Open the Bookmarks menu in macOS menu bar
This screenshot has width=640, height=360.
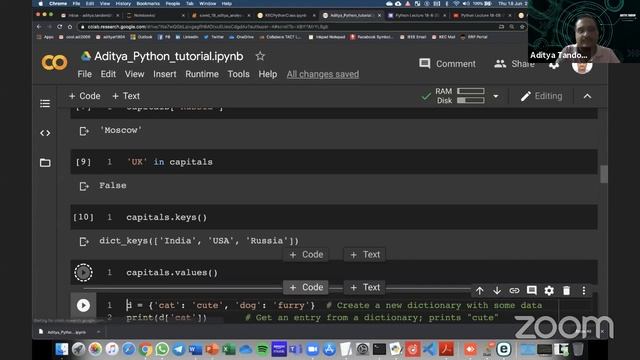148,3
